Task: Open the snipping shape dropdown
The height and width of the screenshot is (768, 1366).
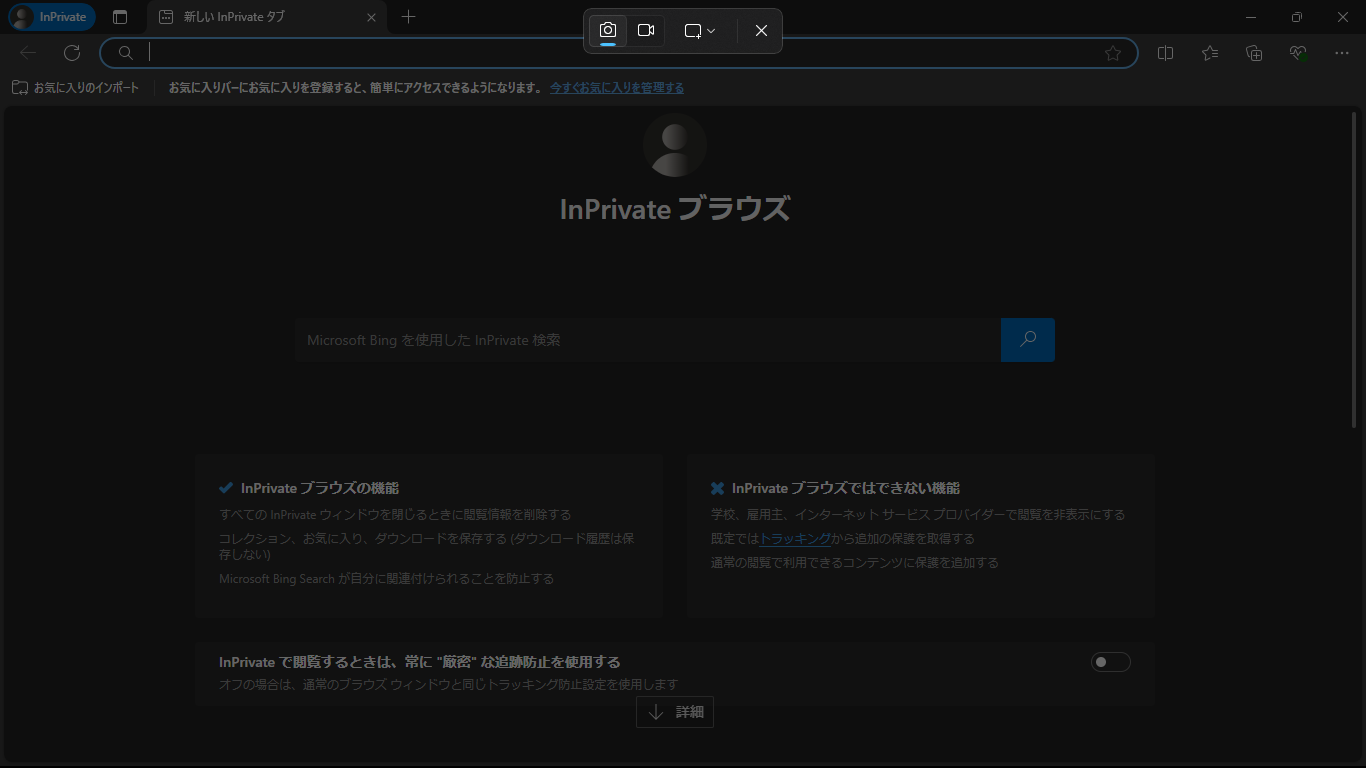Action: pos(700,31)
